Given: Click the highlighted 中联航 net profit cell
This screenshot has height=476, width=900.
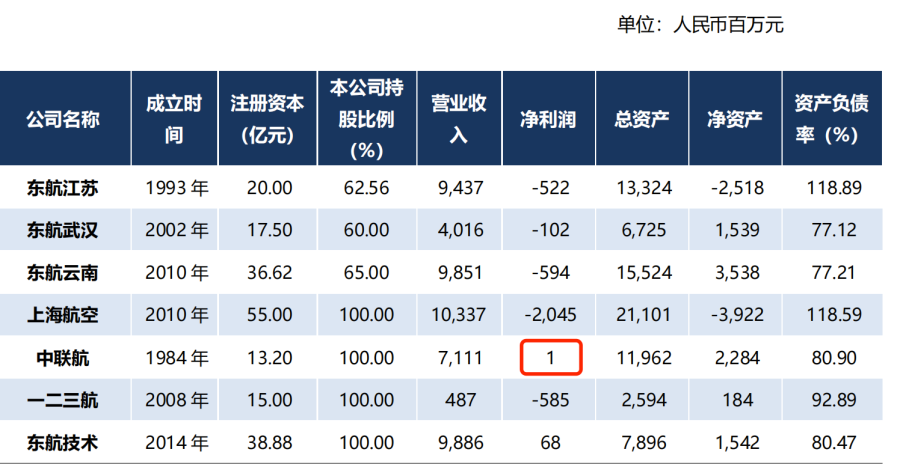Looking at the screenshot, I should (x=548, y=357).
